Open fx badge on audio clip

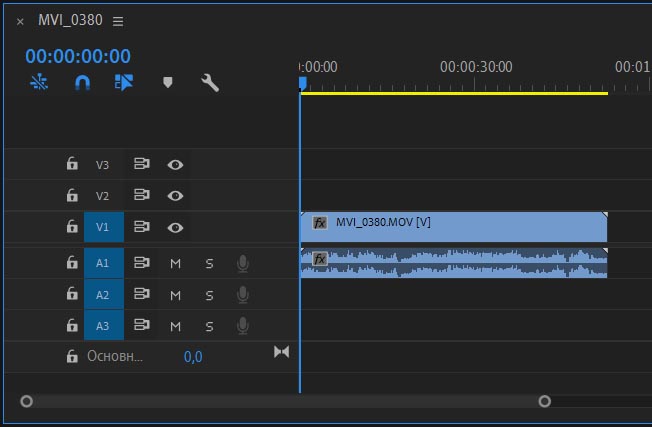[x=319, y=259]
